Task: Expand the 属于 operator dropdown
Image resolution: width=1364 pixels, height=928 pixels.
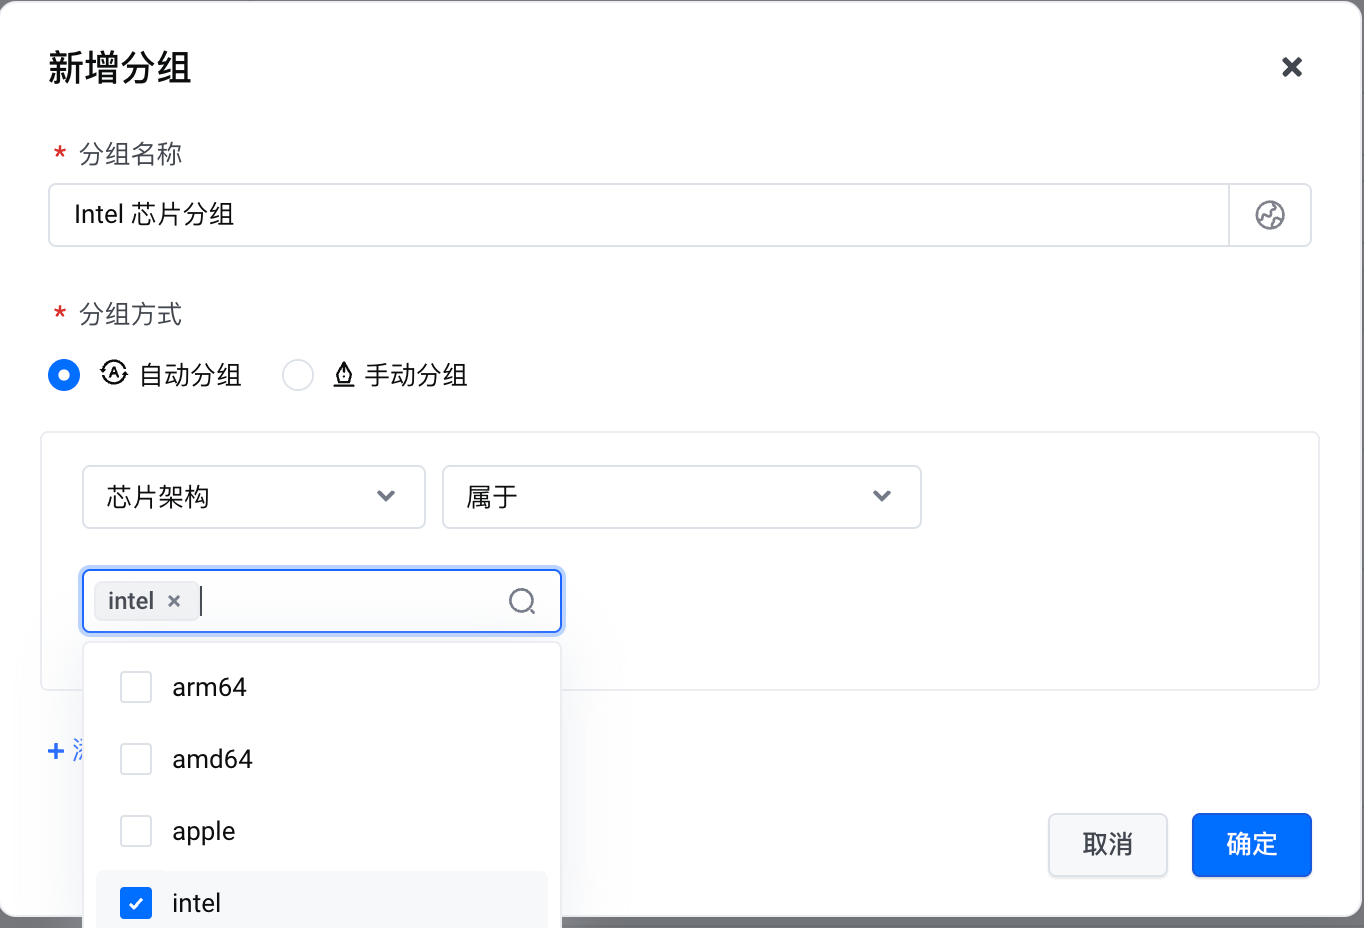Action: [x=681, y=497]
